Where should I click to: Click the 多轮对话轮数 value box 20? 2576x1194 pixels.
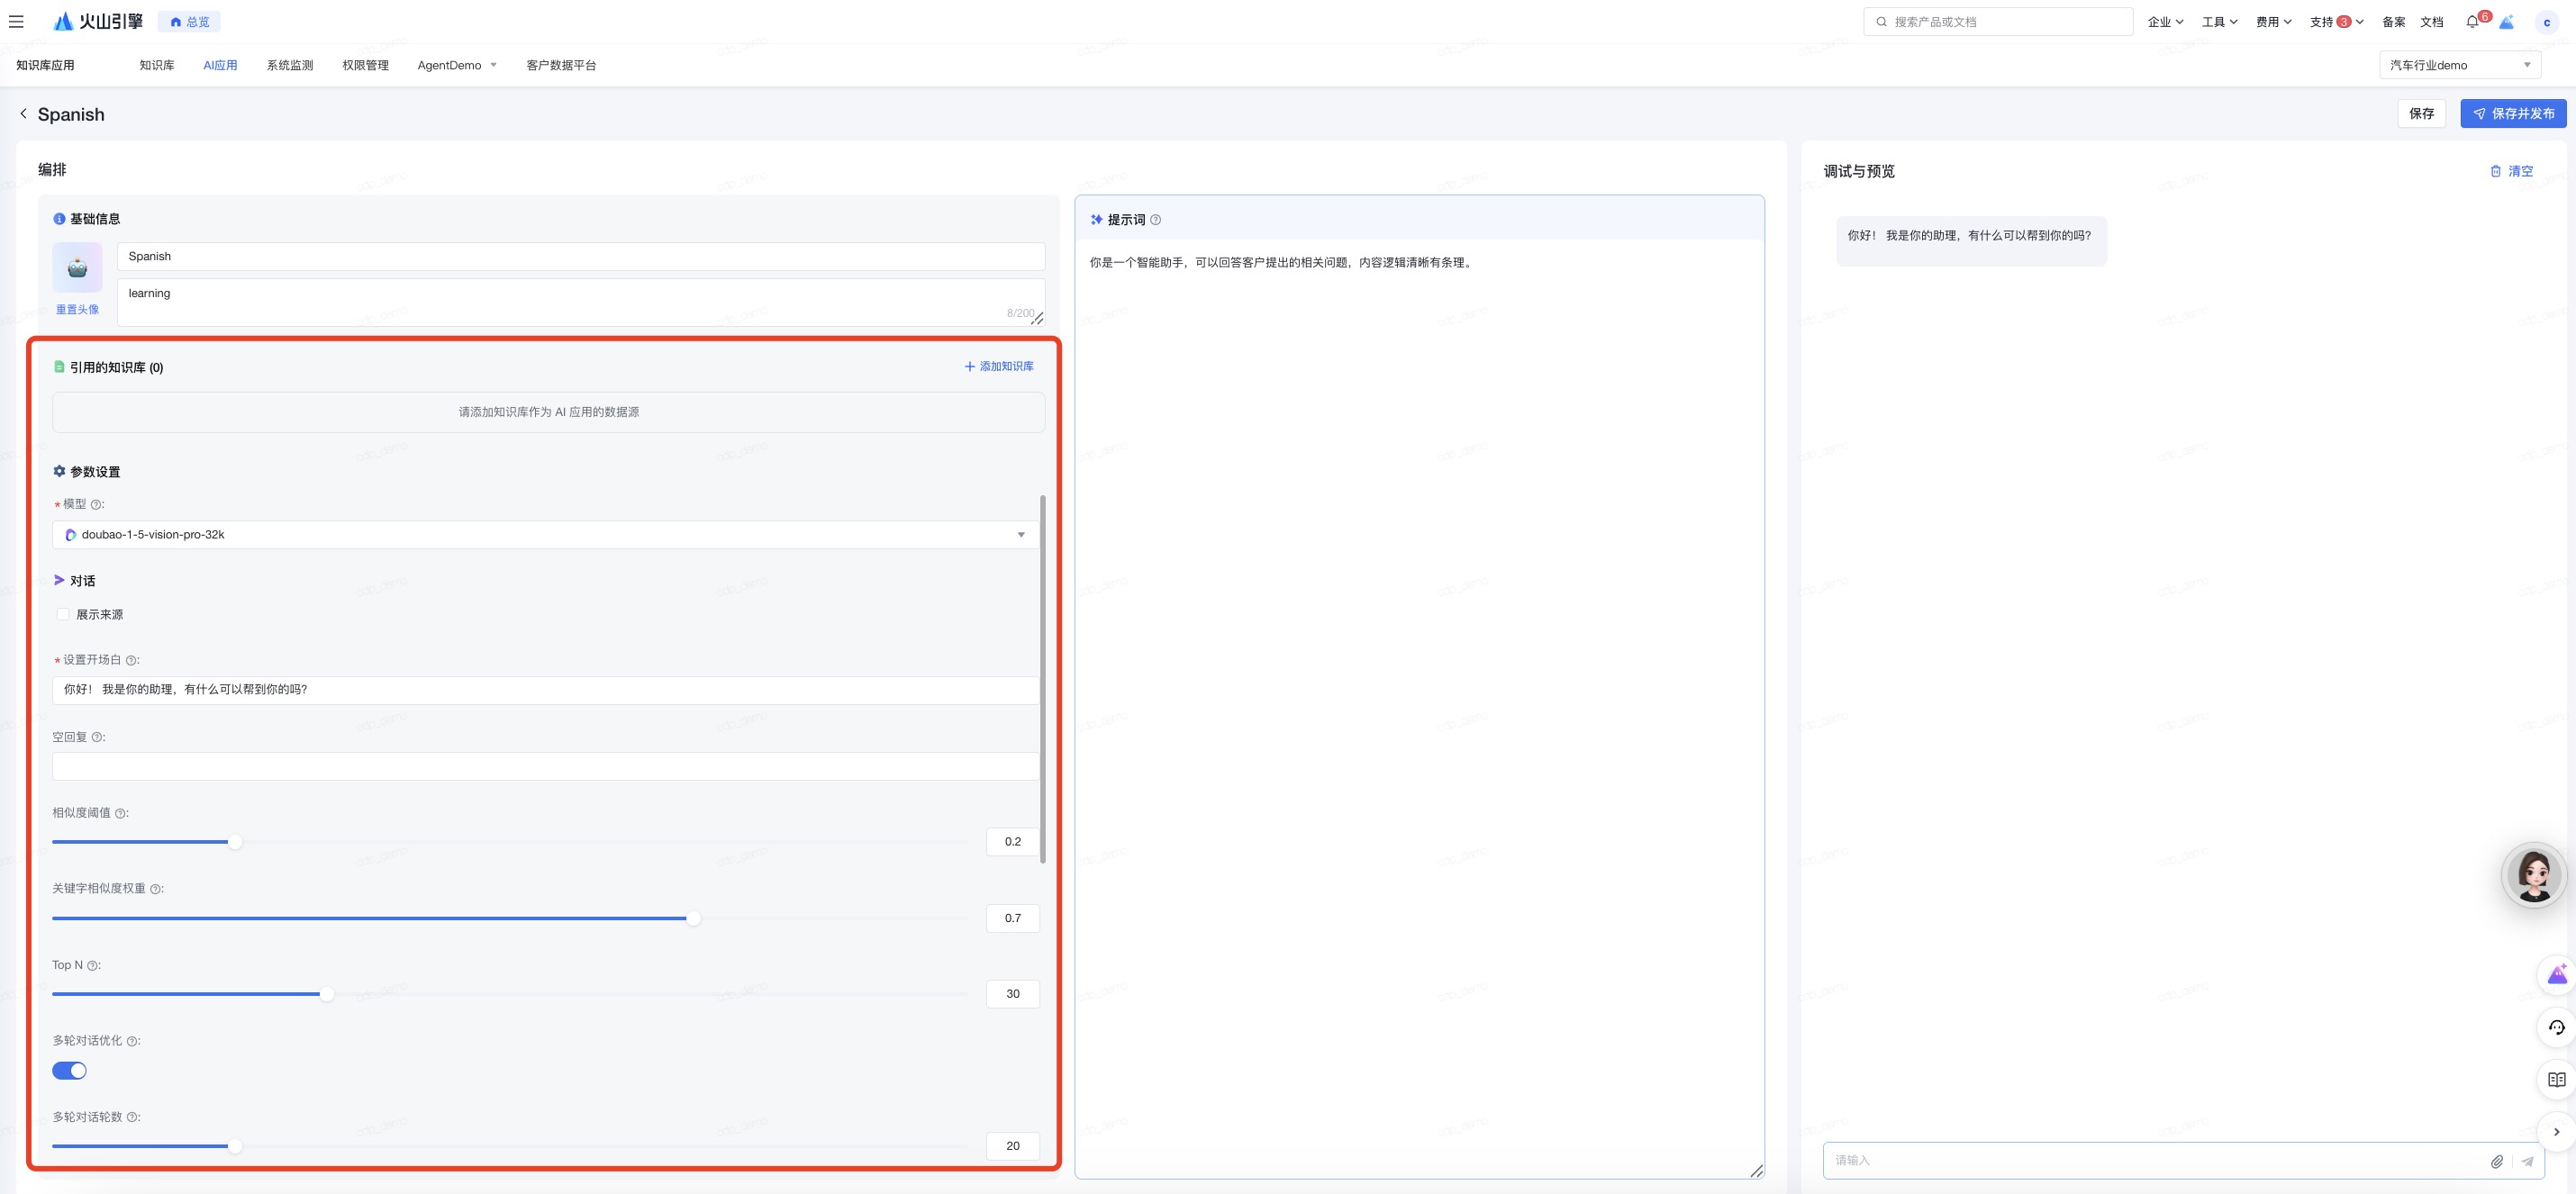coord(1012,1146)
